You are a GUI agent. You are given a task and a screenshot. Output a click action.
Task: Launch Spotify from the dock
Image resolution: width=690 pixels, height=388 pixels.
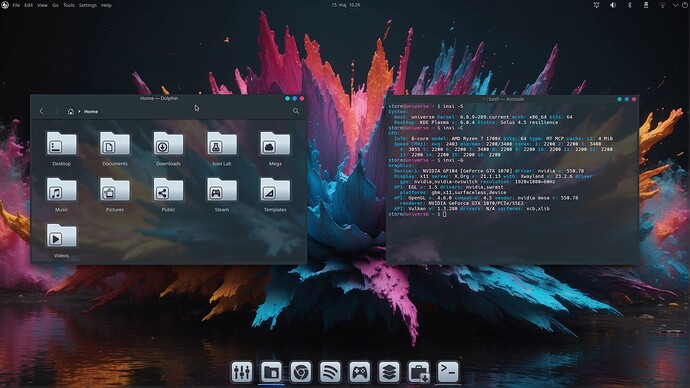pyautogui.click(x=330, y=372)
